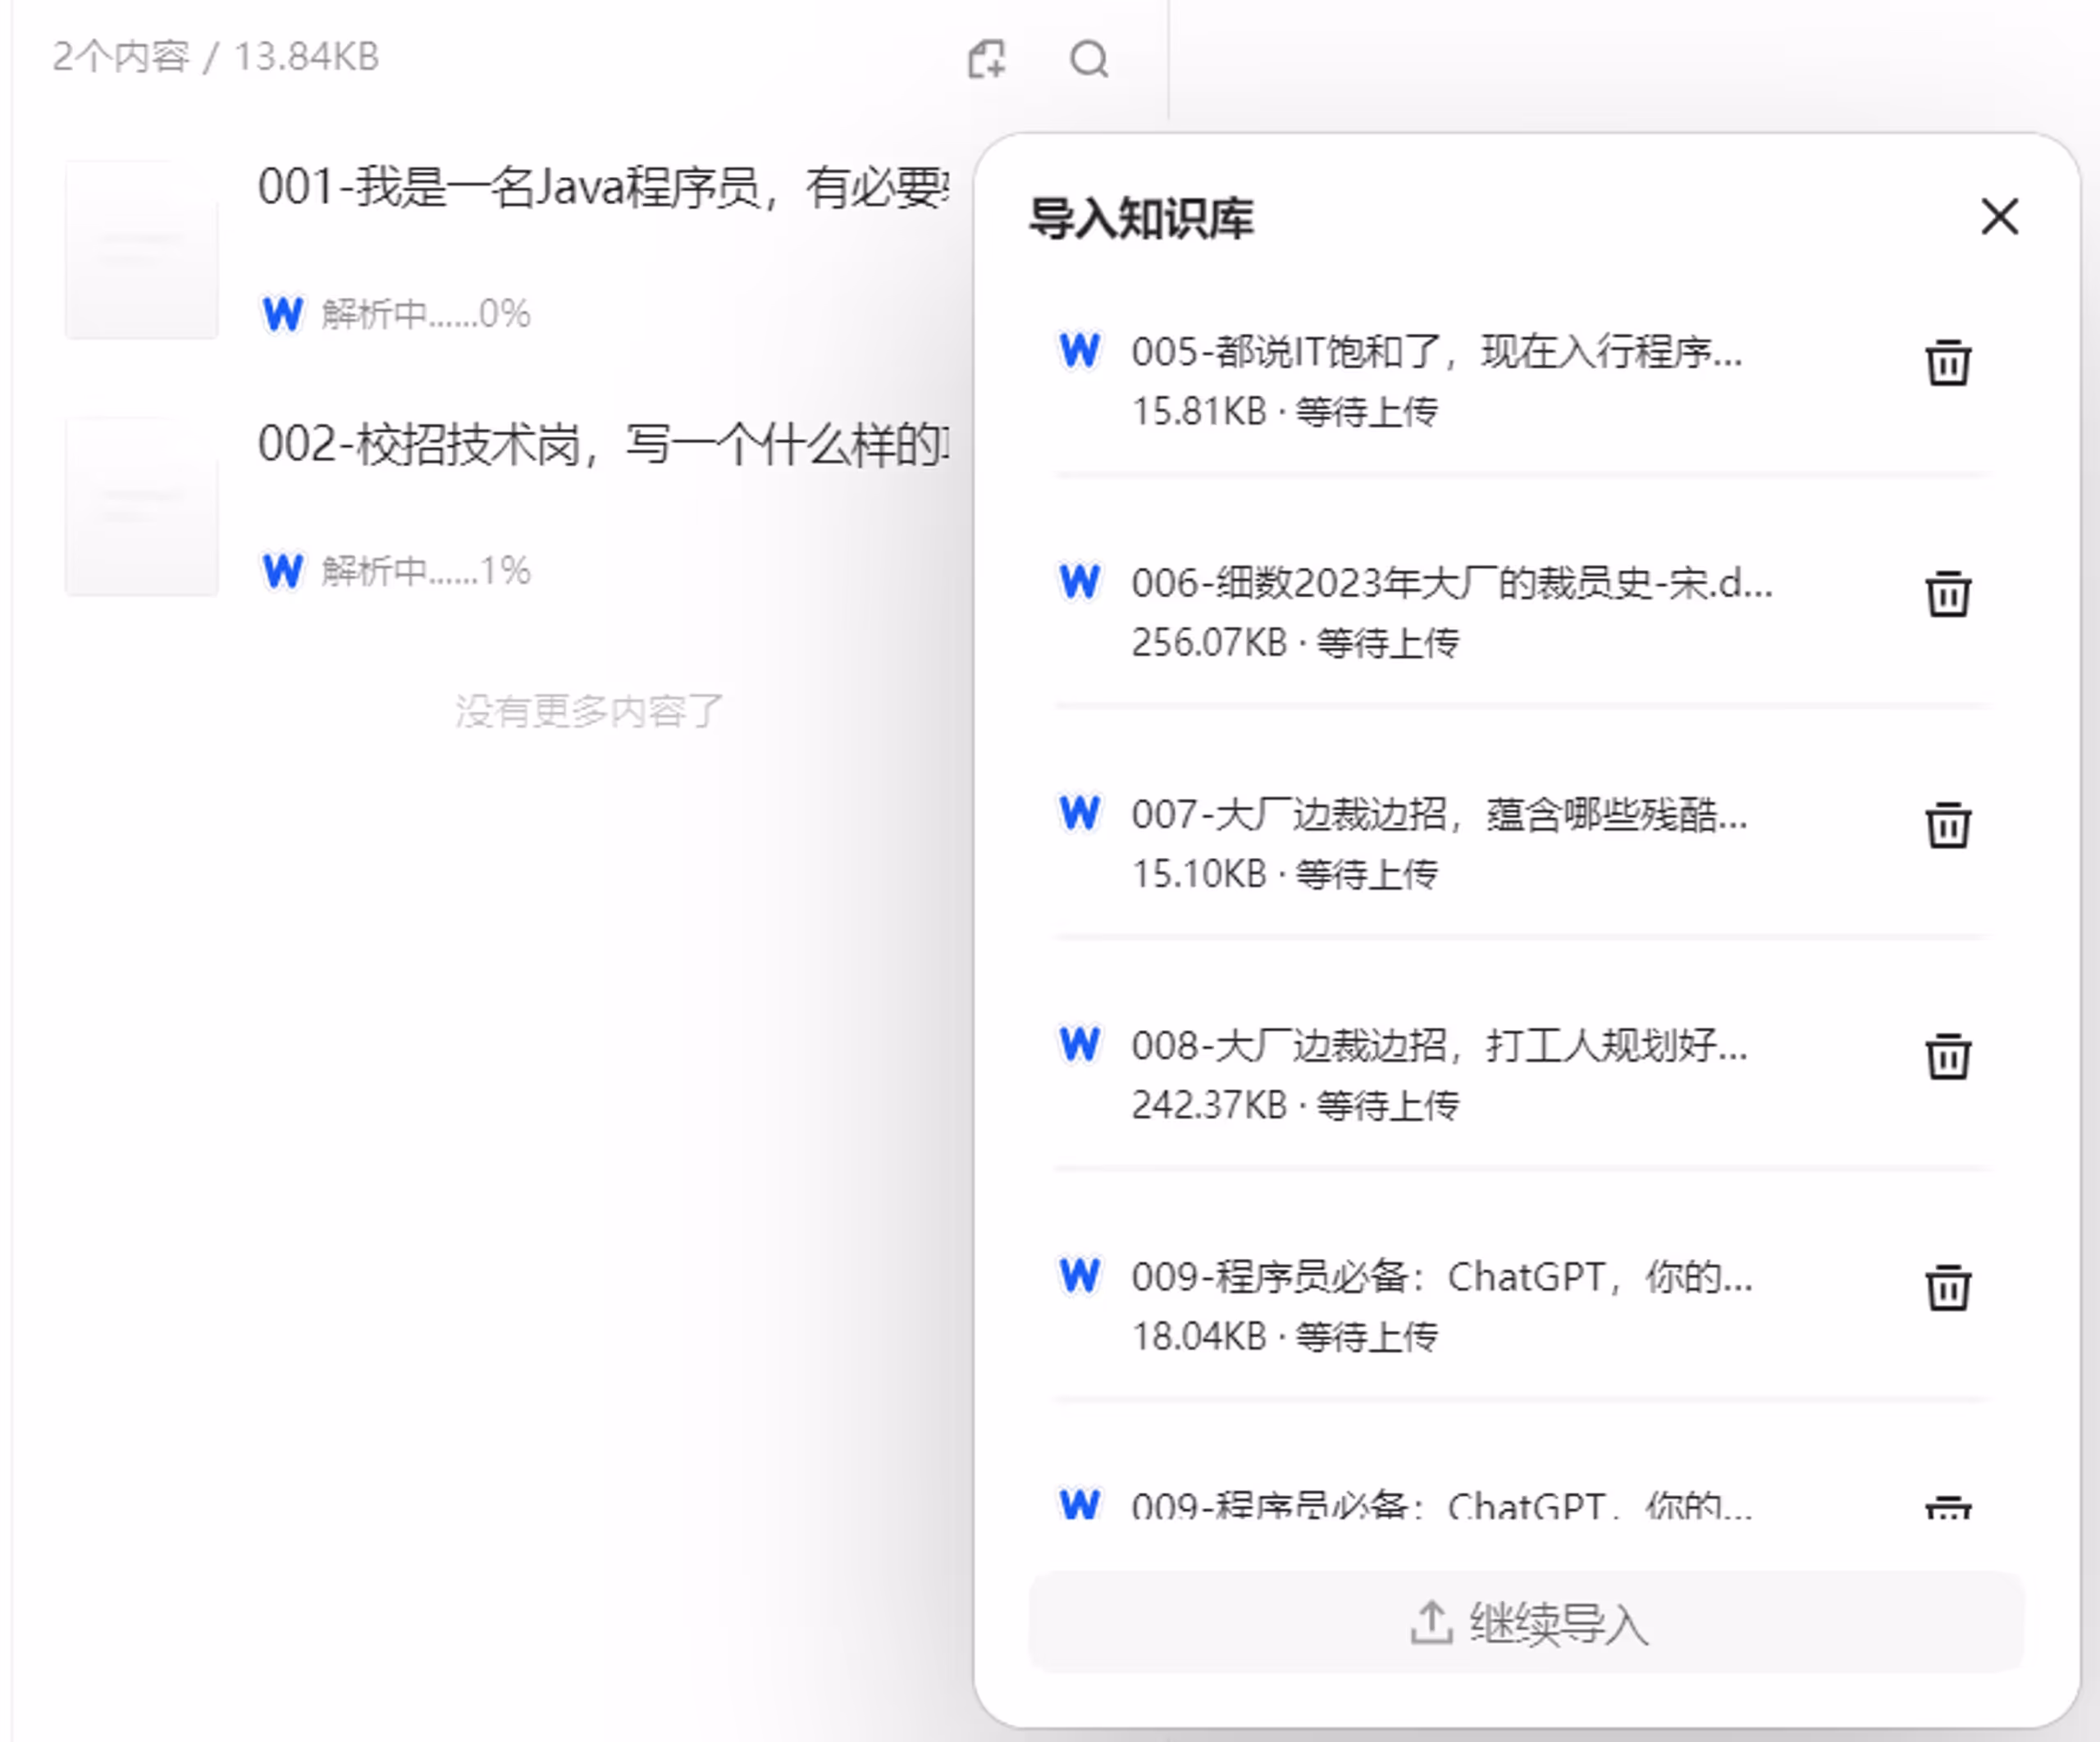This screenshot has height=1742, width=2100.
Task: Click the Word icon beside 解析中......0%
Action: (x=283, y=314)
